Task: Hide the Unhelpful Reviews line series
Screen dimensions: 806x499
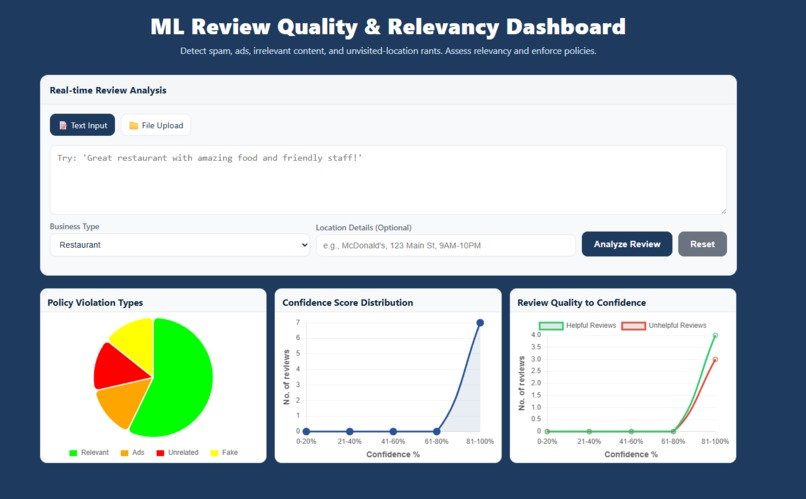Action: pyautogui.click(x=663, y=326)
